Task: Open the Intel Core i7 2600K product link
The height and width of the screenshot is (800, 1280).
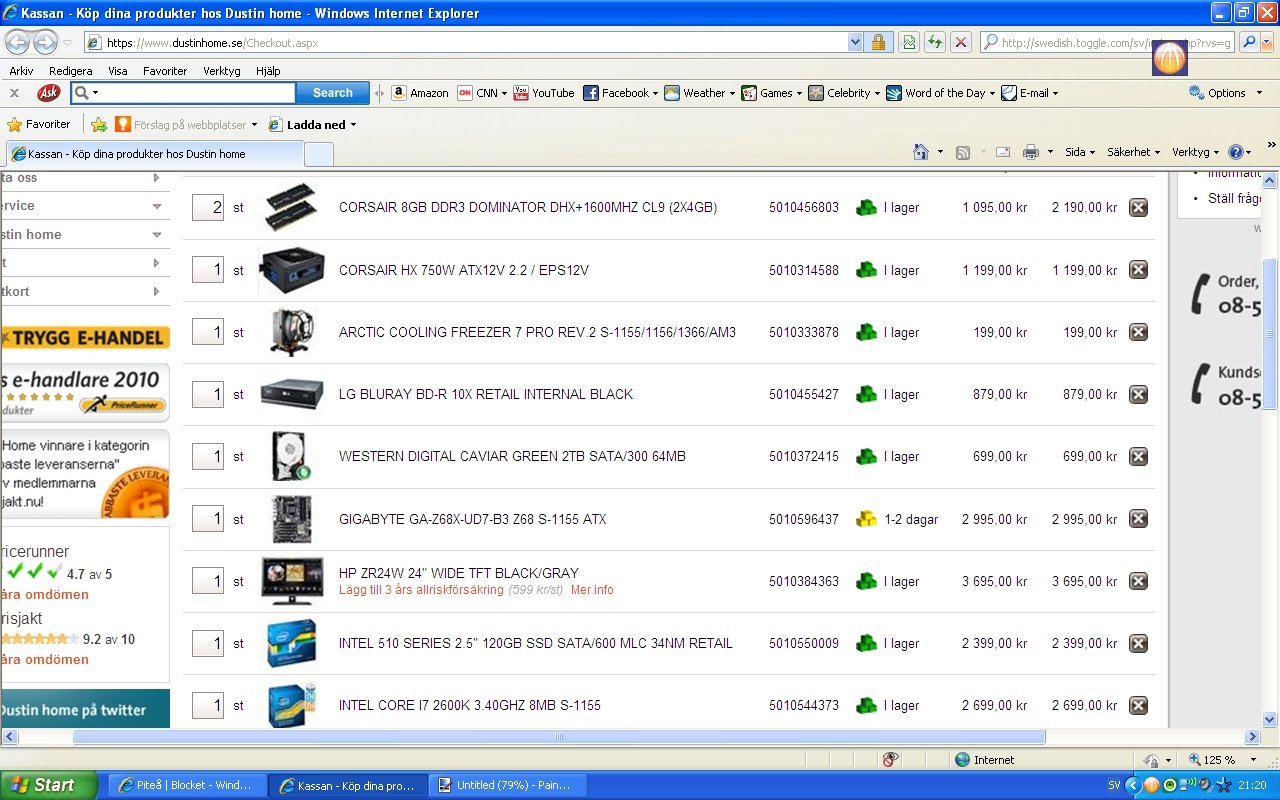Action: pos(470,705)
